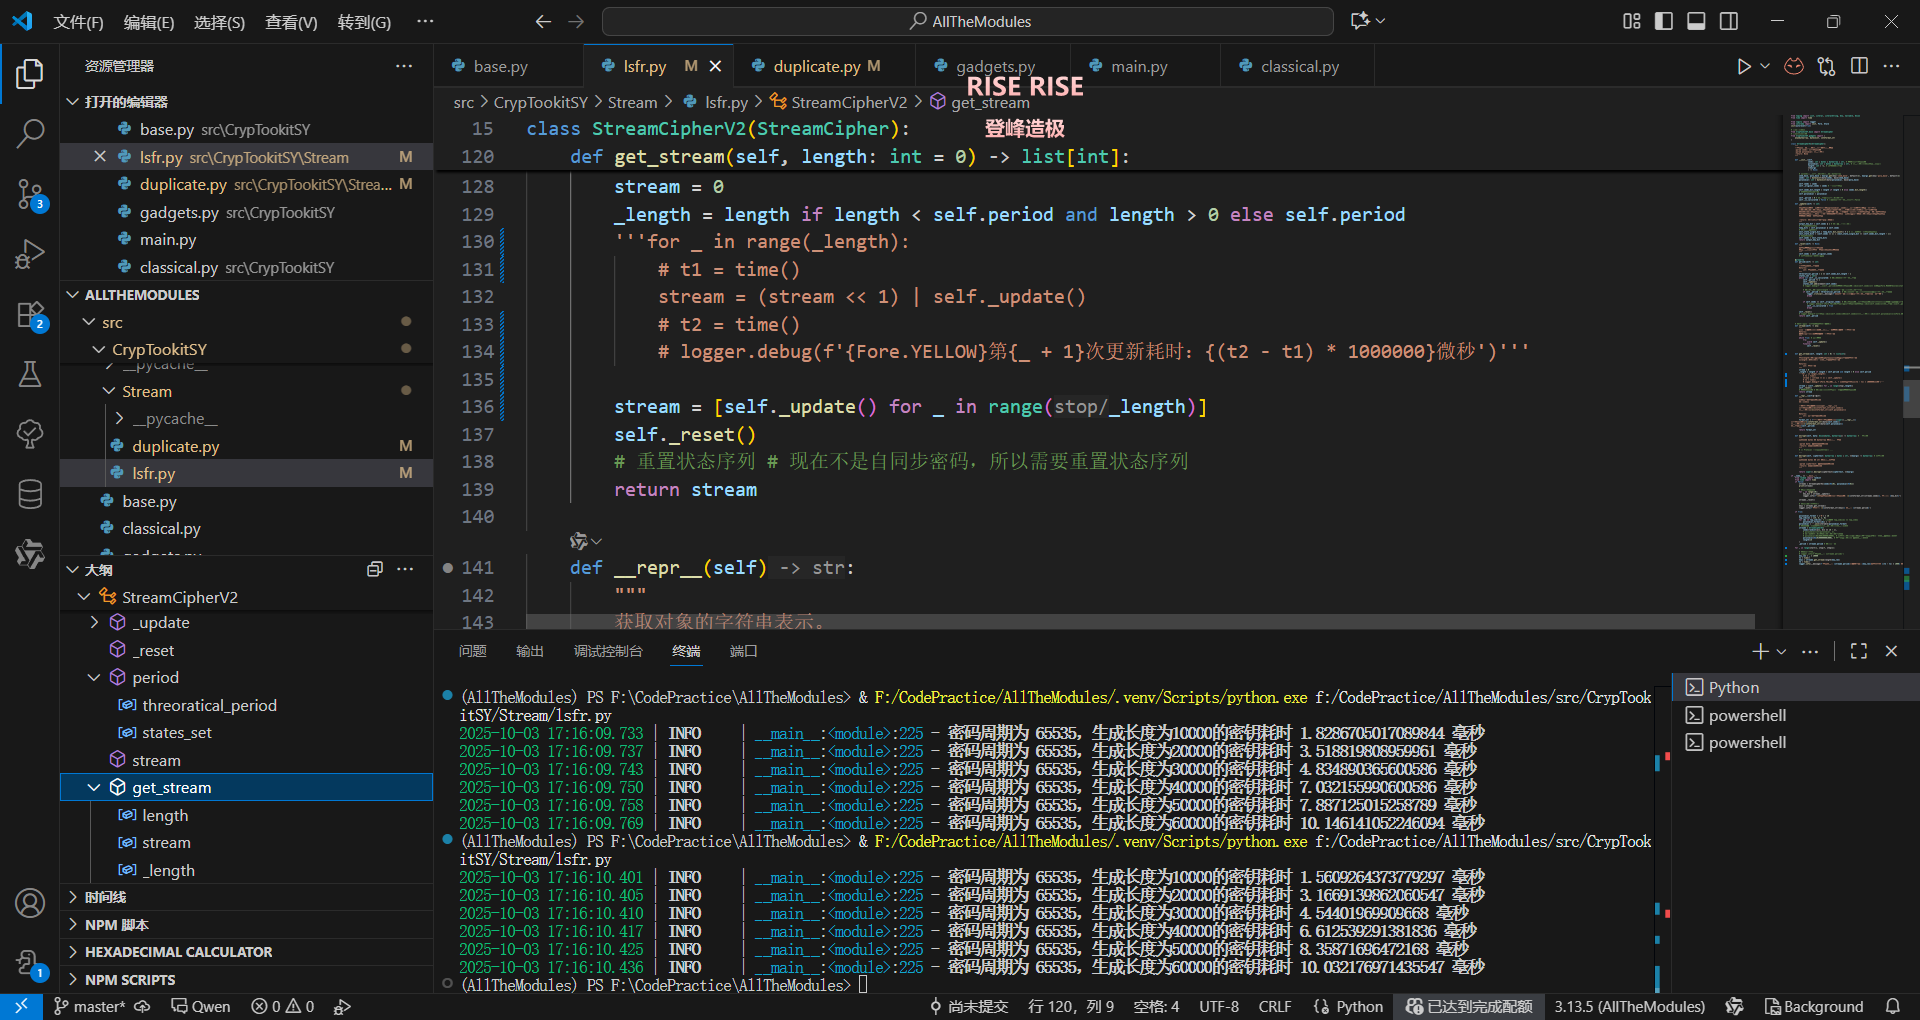Open the Extensions view
The height and width of the screenshot is (1020, 1920).
click(x=30, y=315)
